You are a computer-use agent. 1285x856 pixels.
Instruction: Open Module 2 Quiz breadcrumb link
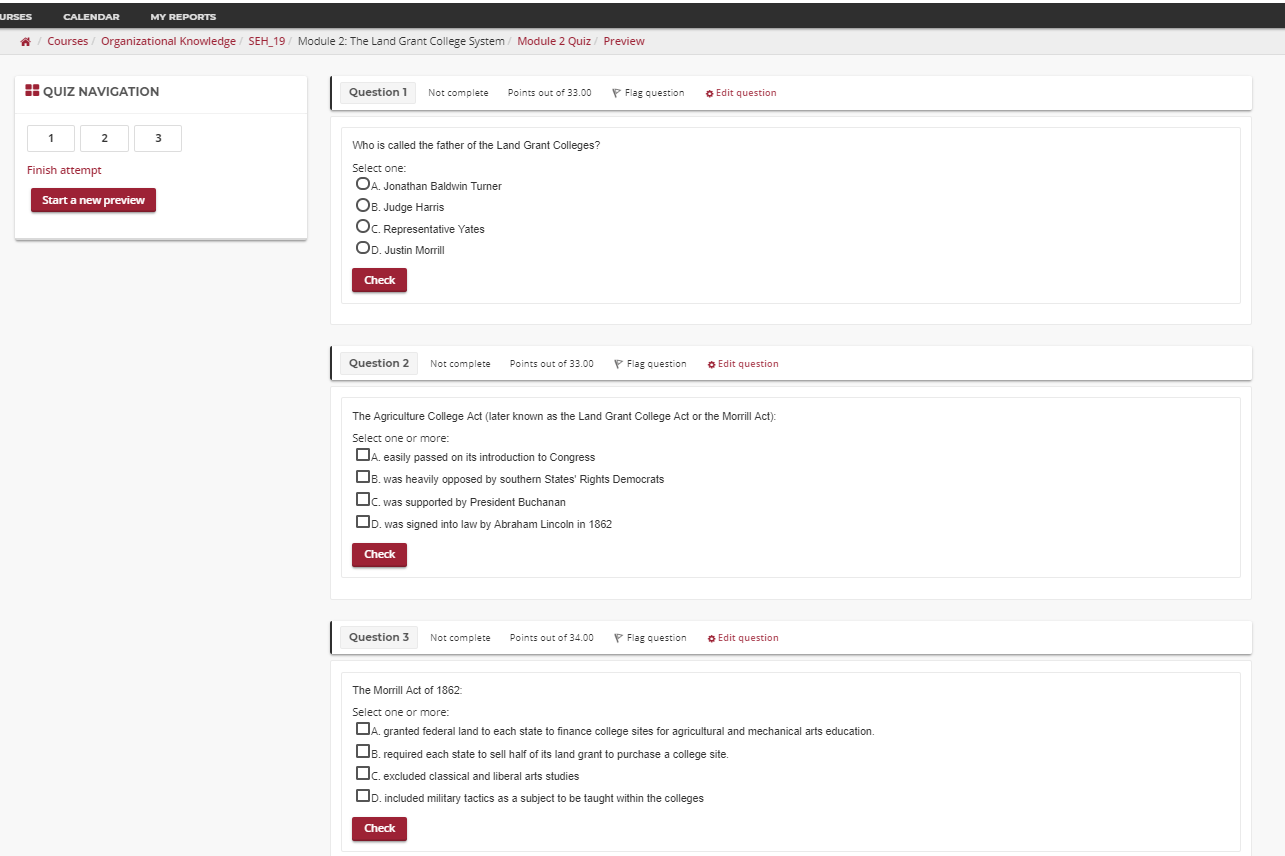[554, 42]
